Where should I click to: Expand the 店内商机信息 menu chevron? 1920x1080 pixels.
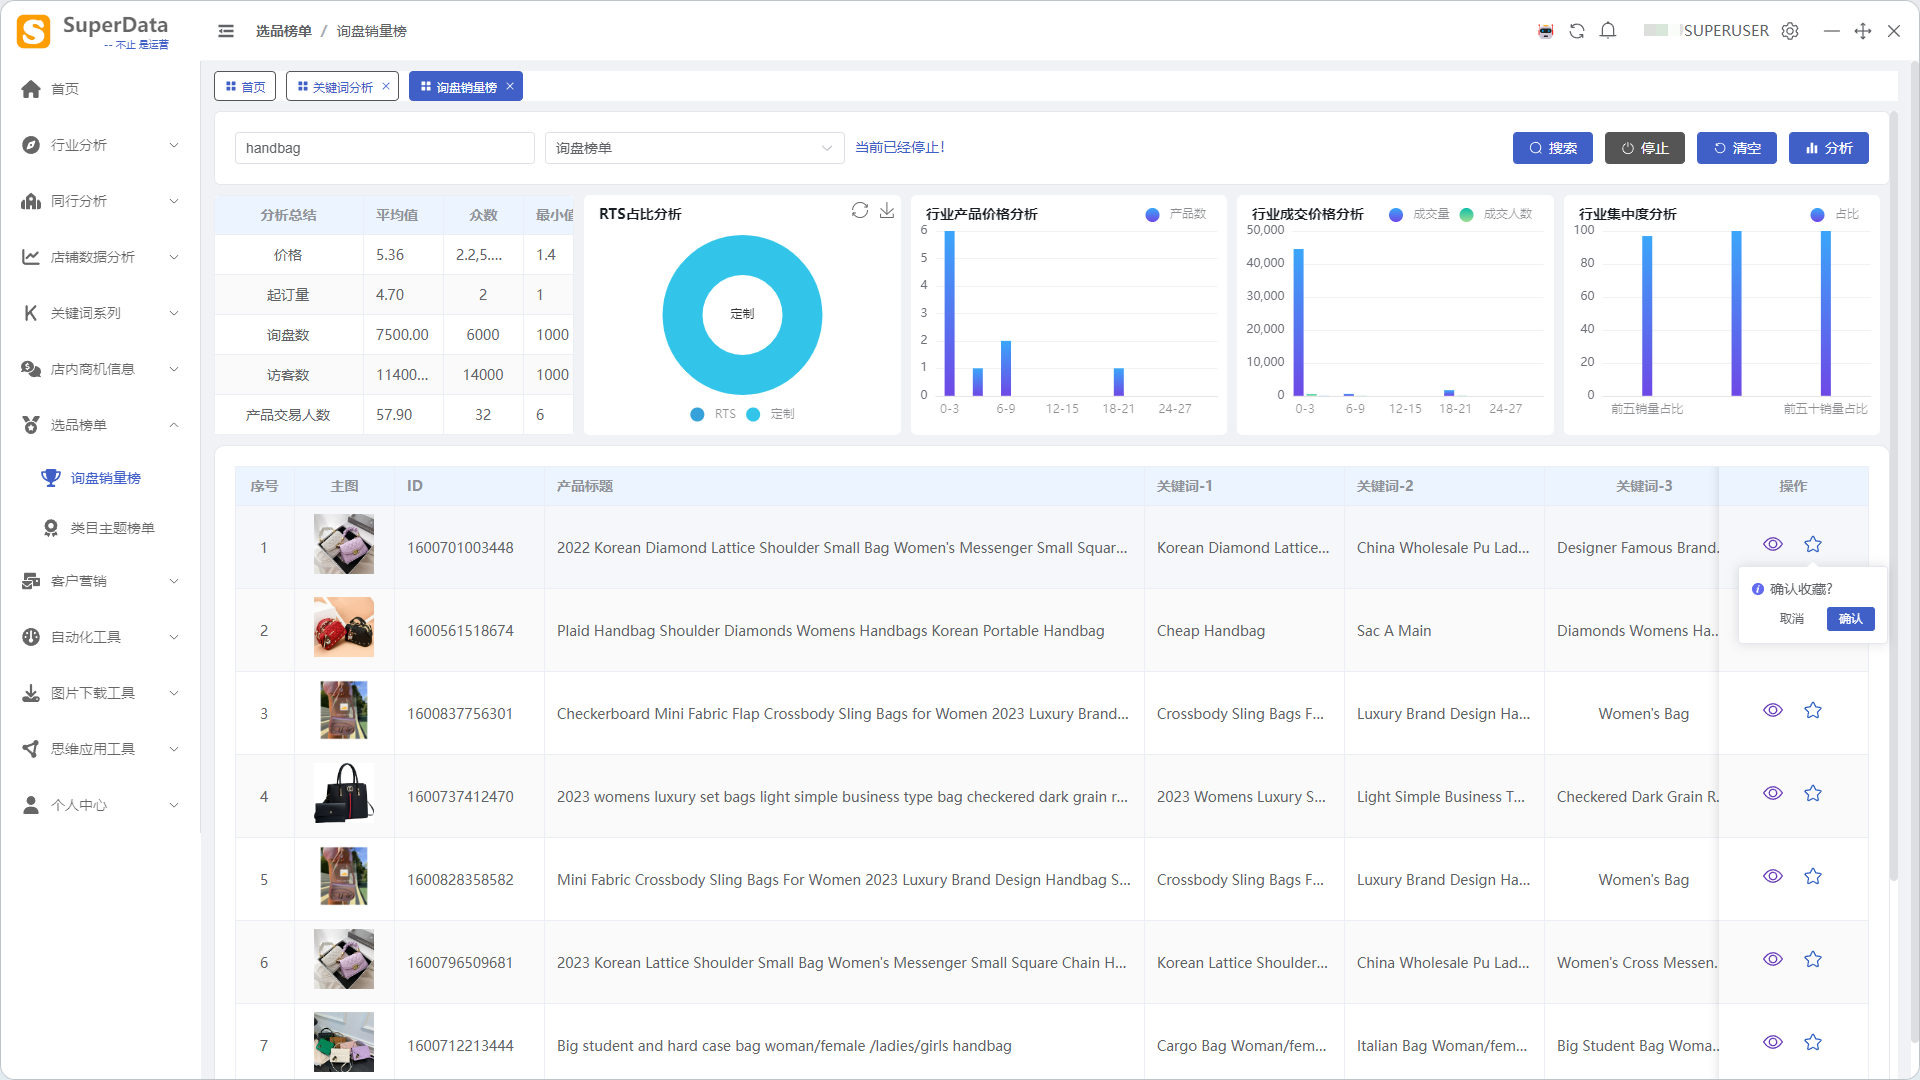[x=174, y=369]
